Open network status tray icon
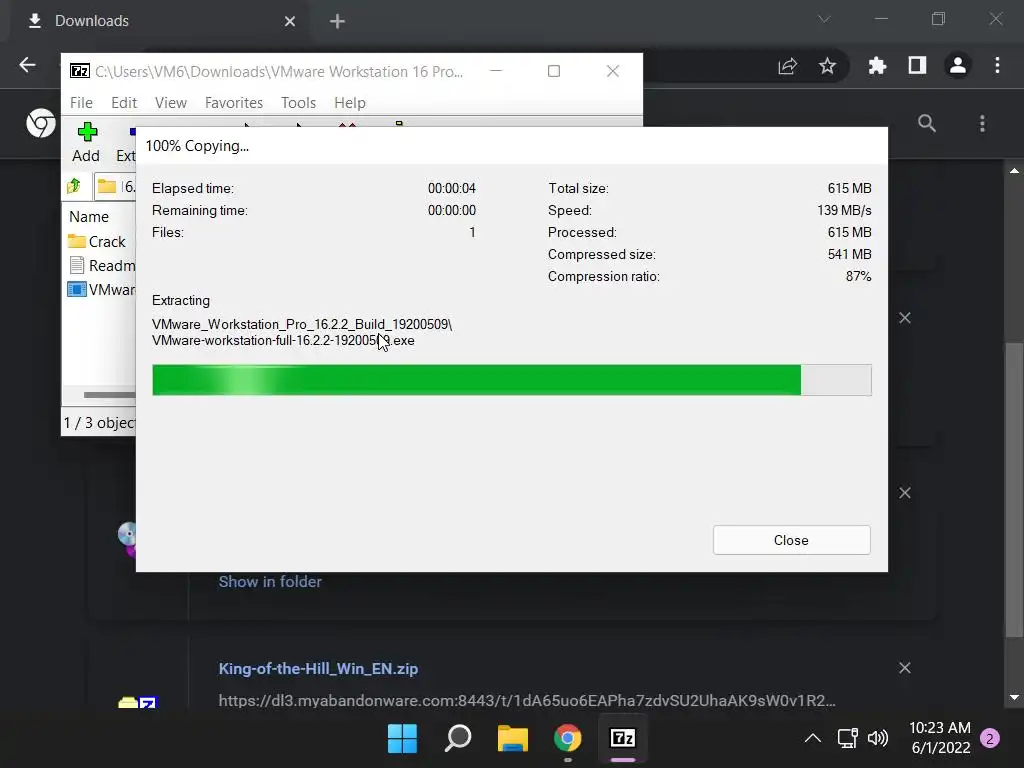Viewport: 1024px width, 768px height. [x=847, y=739]
